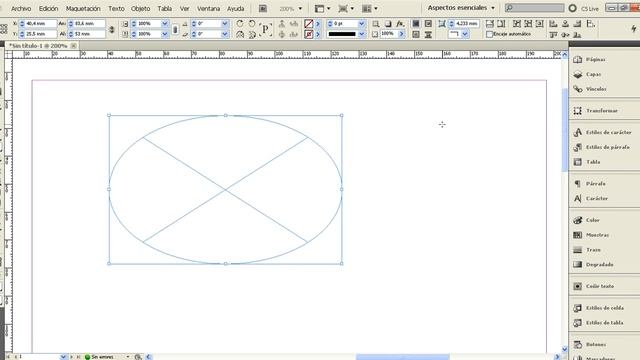Open the Muestras swatches panel
The width and height of the screenshot is (640, 360).
[591, 235]
